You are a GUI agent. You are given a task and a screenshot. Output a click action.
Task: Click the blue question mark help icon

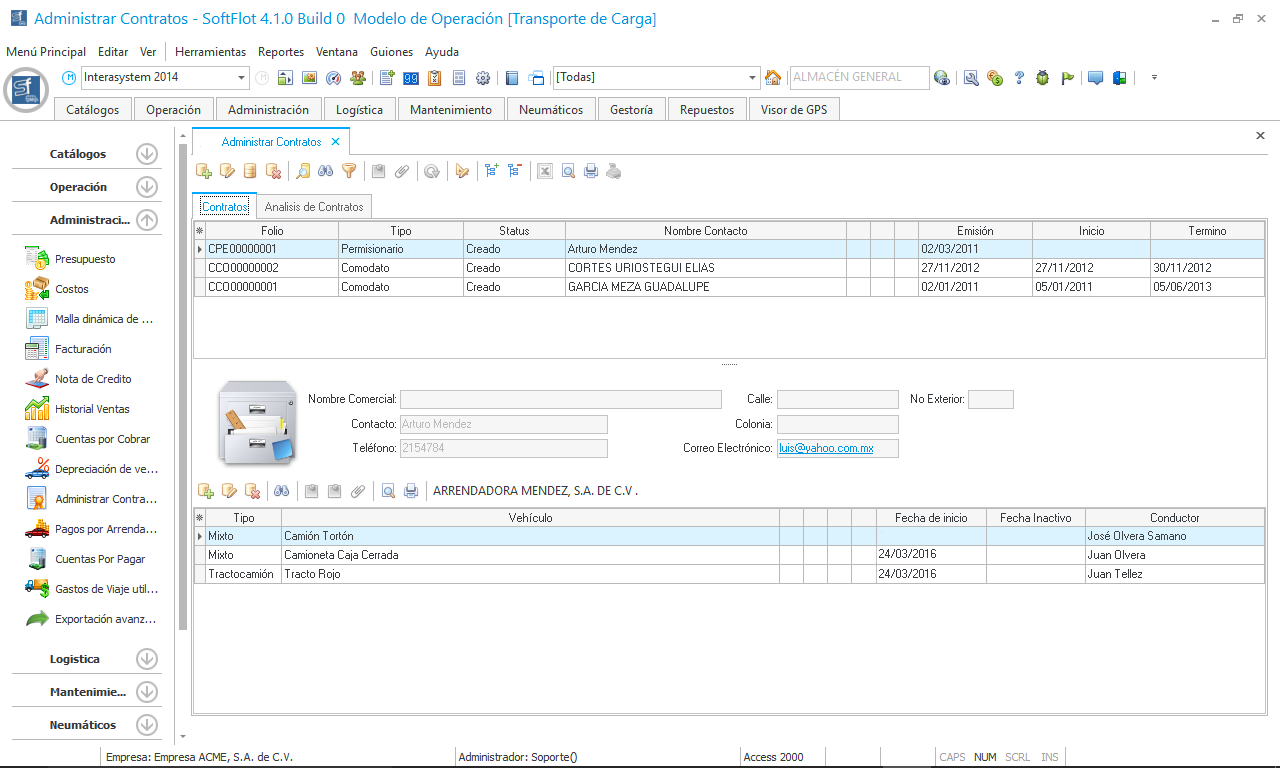coord(1019,78)
